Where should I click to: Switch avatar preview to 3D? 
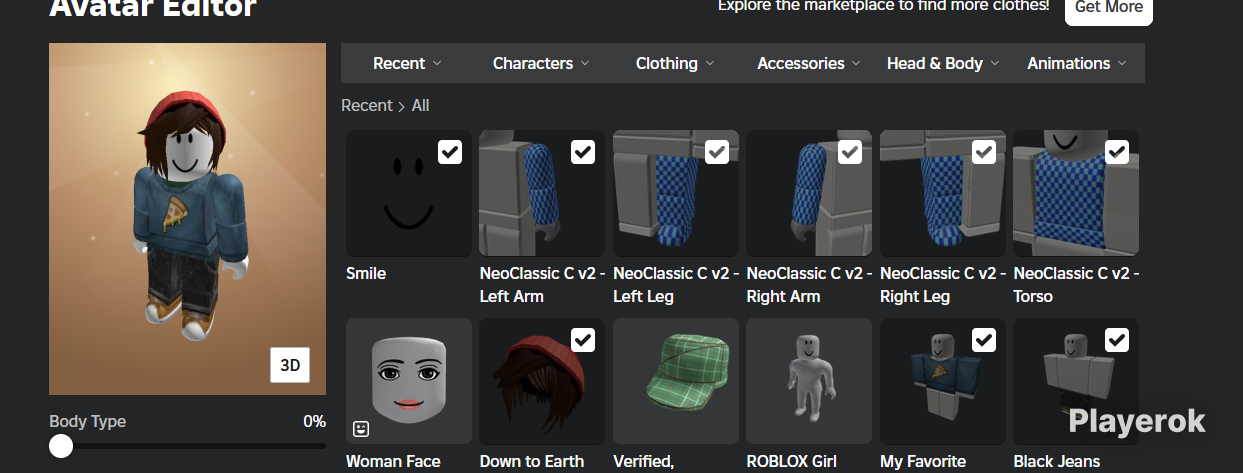[x=290, y=365]
